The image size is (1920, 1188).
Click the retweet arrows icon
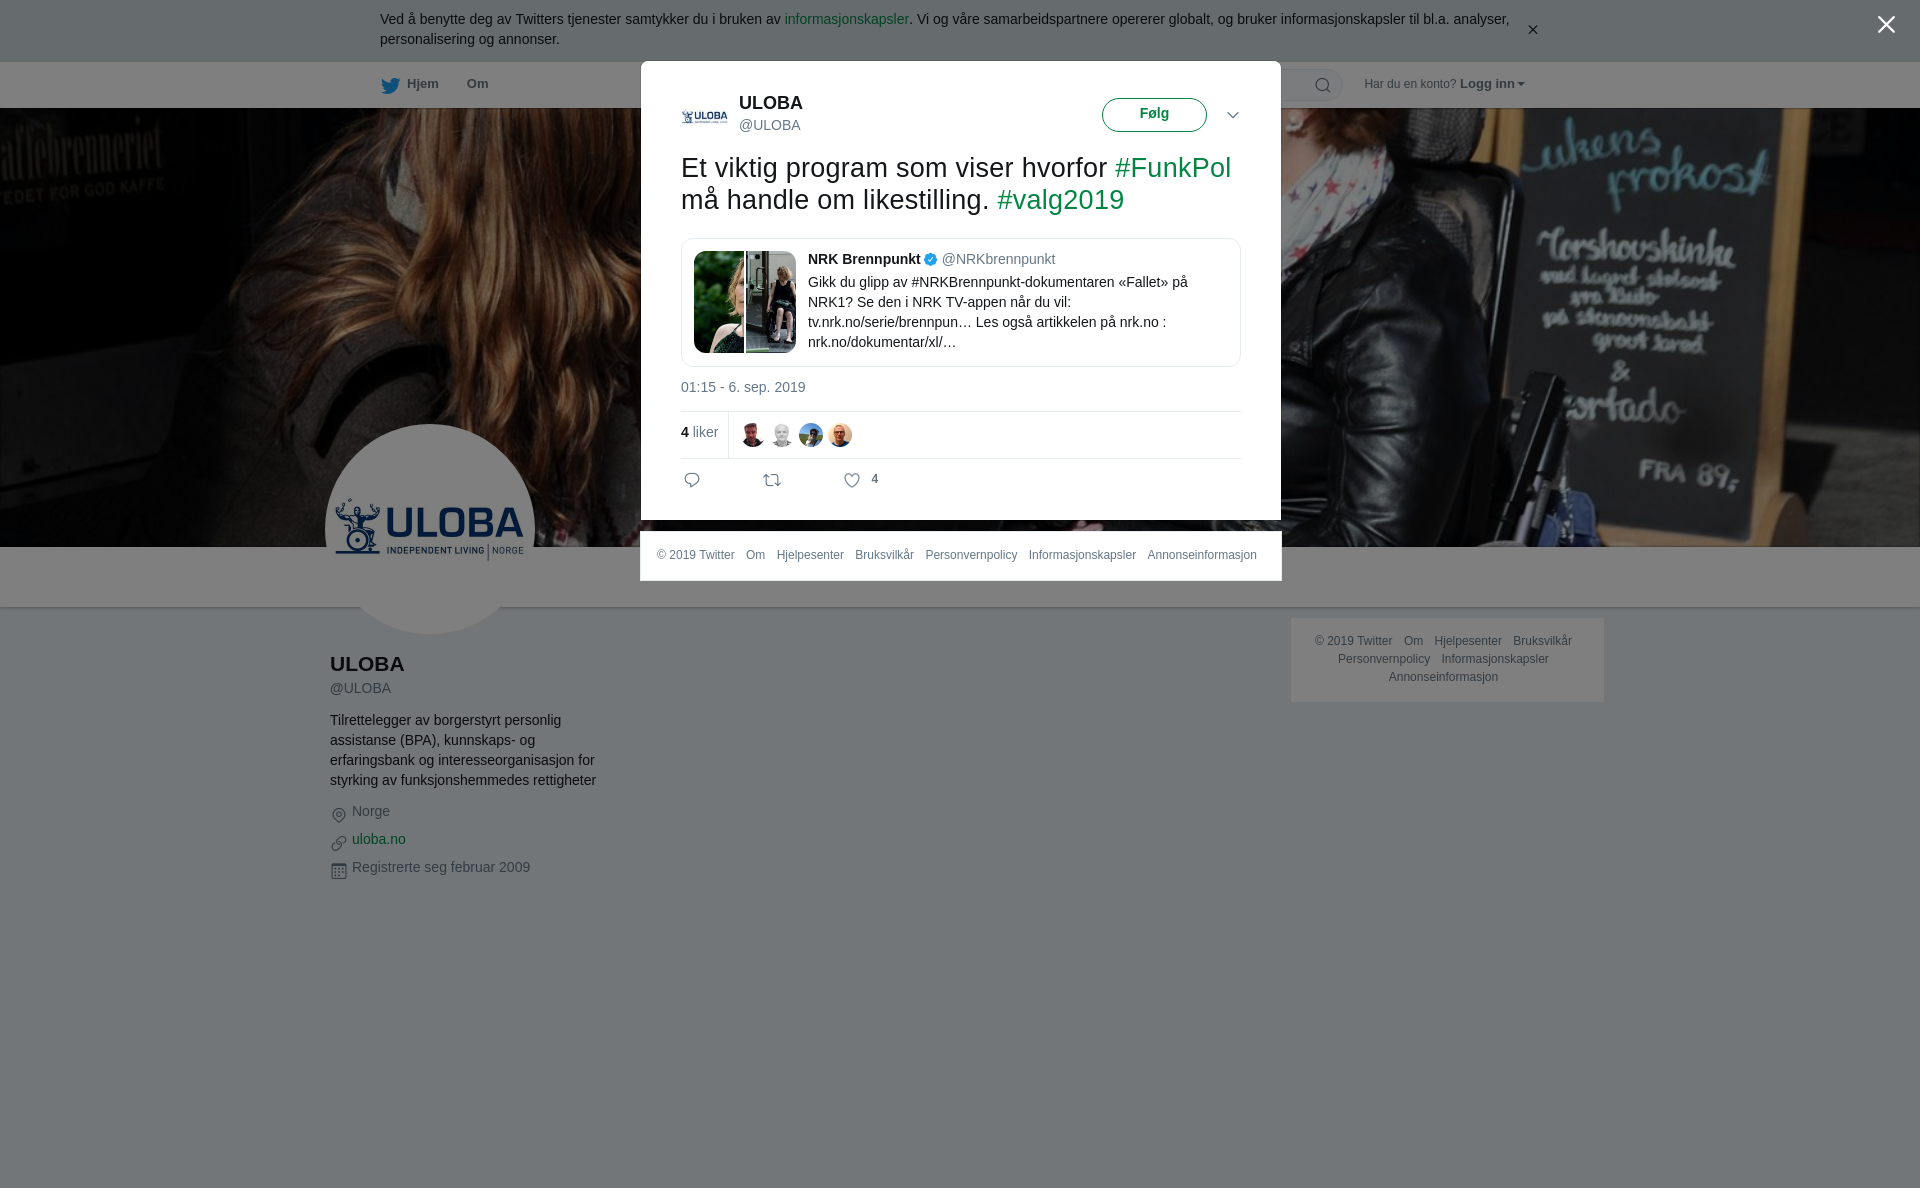click(x=772, y=481)
